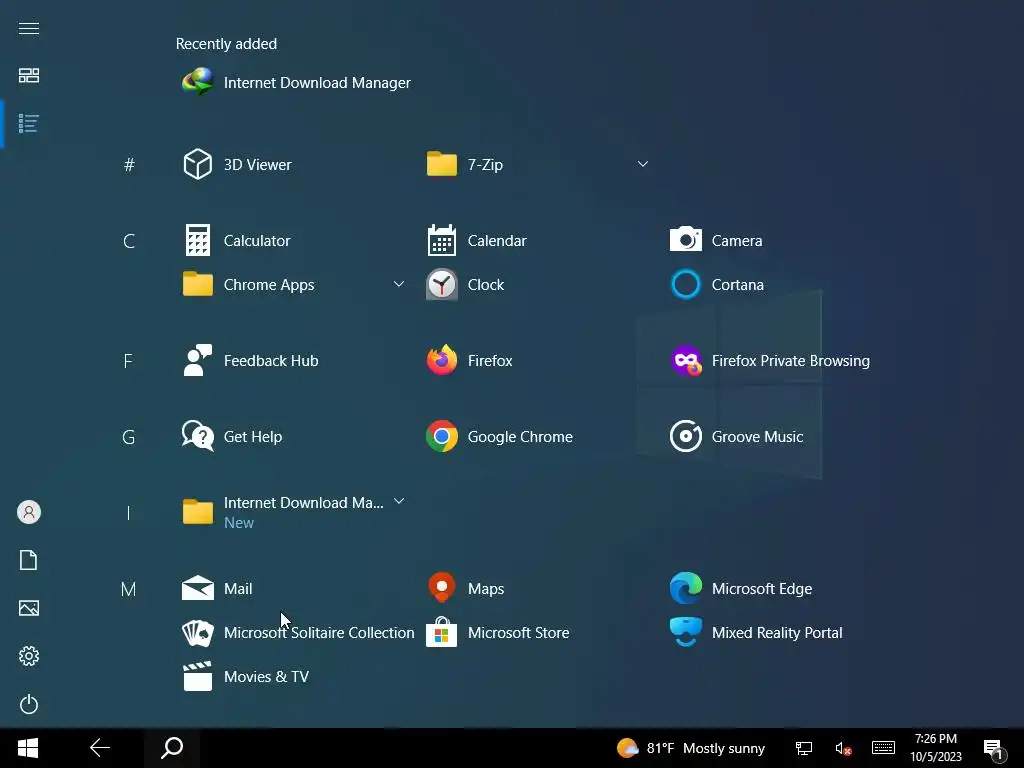Launch Cortana

coord(717,285)
